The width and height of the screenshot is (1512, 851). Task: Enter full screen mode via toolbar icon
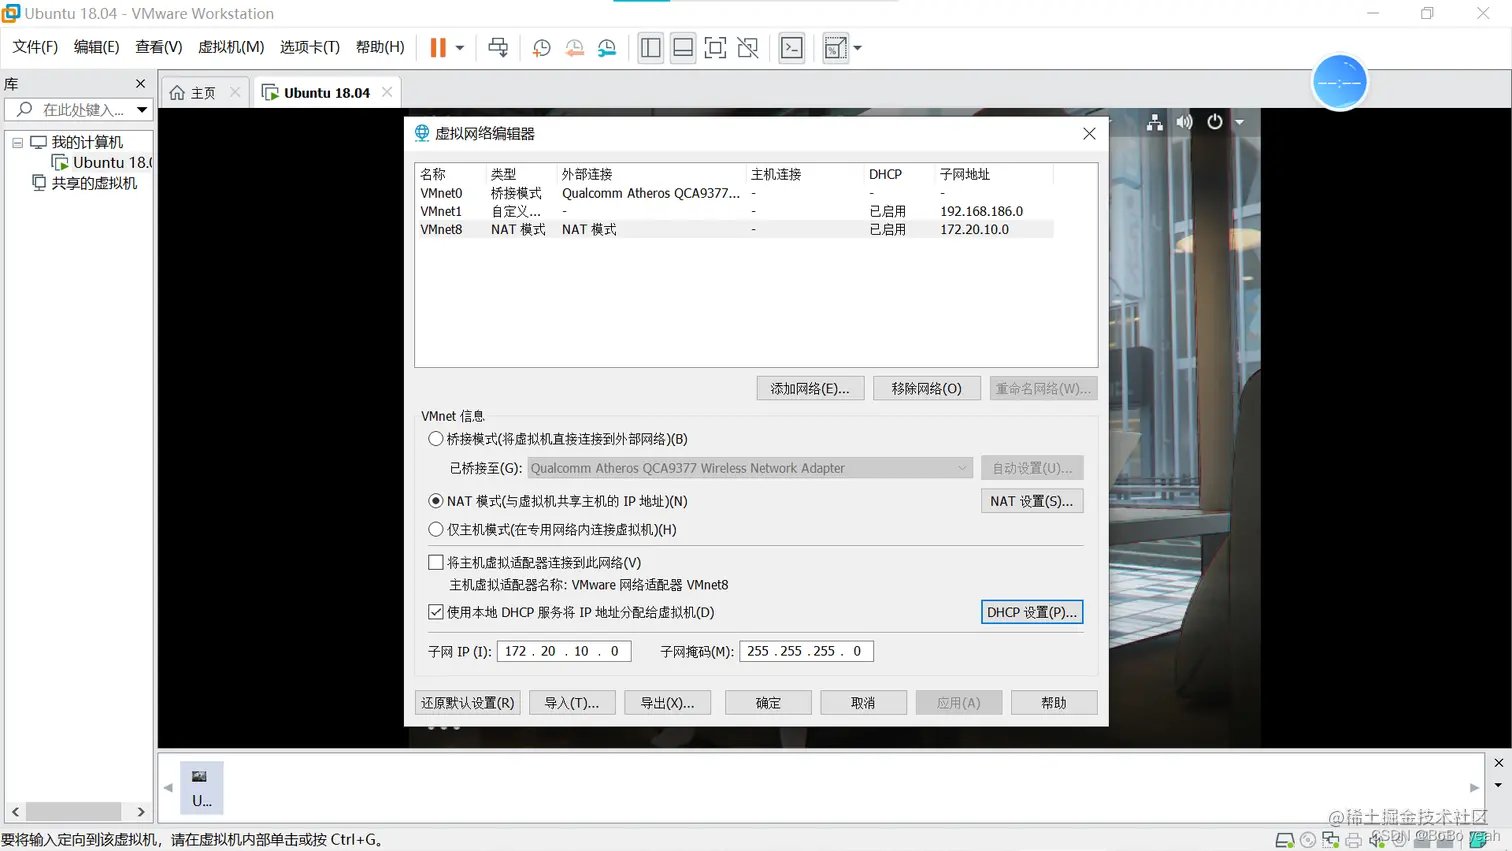point(715,48)
